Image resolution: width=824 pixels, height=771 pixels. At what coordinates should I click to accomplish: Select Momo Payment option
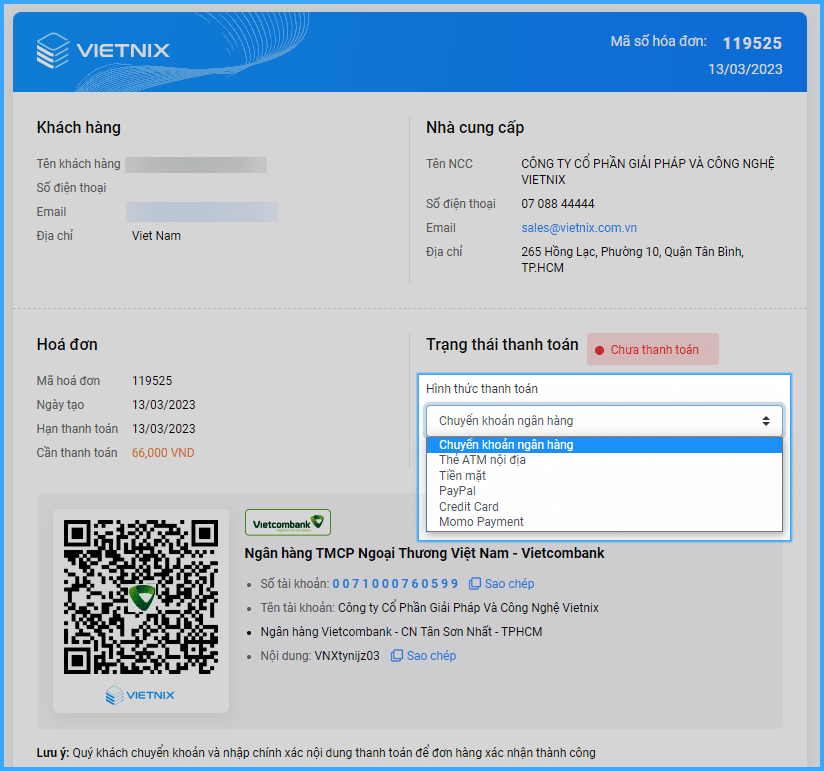click(604, 522)
